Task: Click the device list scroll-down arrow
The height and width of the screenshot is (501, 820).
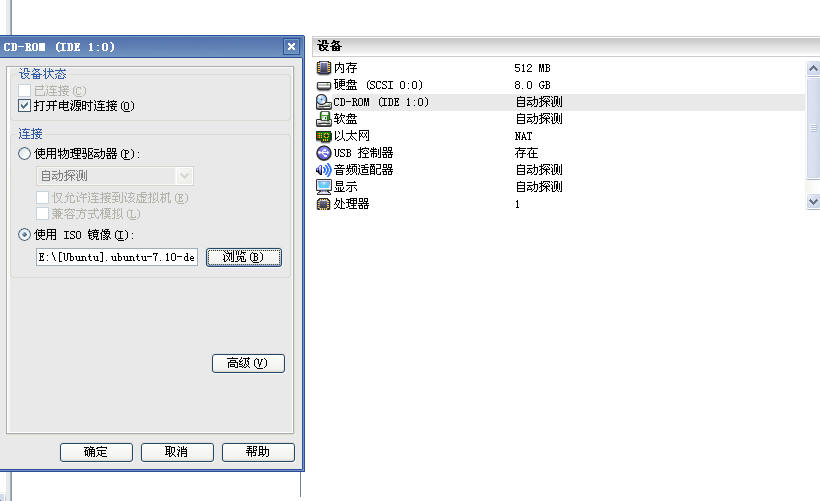Action: pyautogui.click(x=813, y=201)
